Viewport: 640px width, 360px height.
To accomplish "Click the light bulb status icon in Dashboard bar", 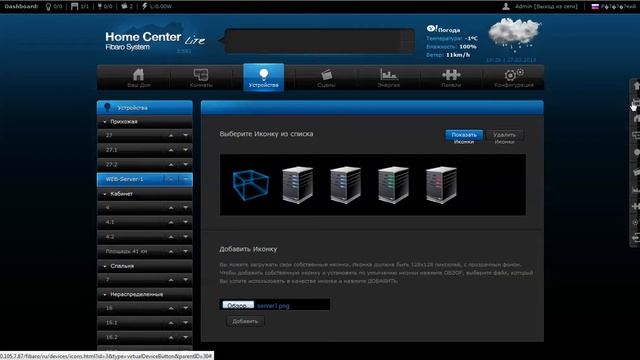I will pyautogui.click(x=48, y=7).
